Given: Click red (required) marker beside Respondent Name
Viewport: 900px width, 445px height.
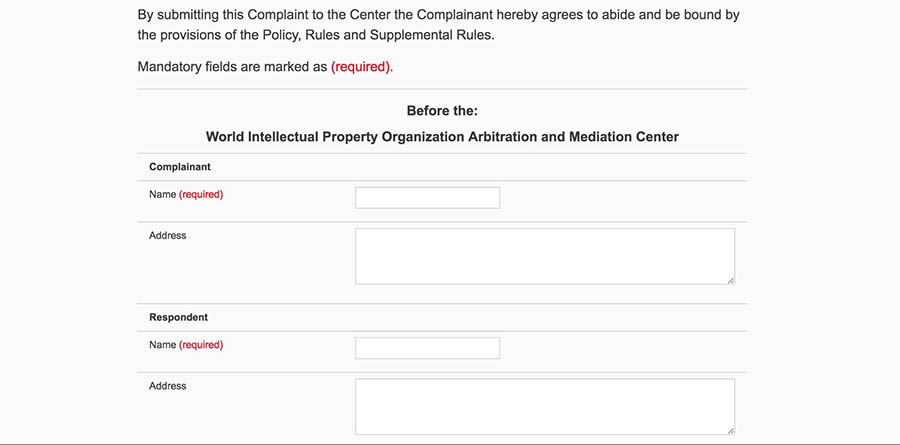Looking at the screenshot, I should click(201, 345).
